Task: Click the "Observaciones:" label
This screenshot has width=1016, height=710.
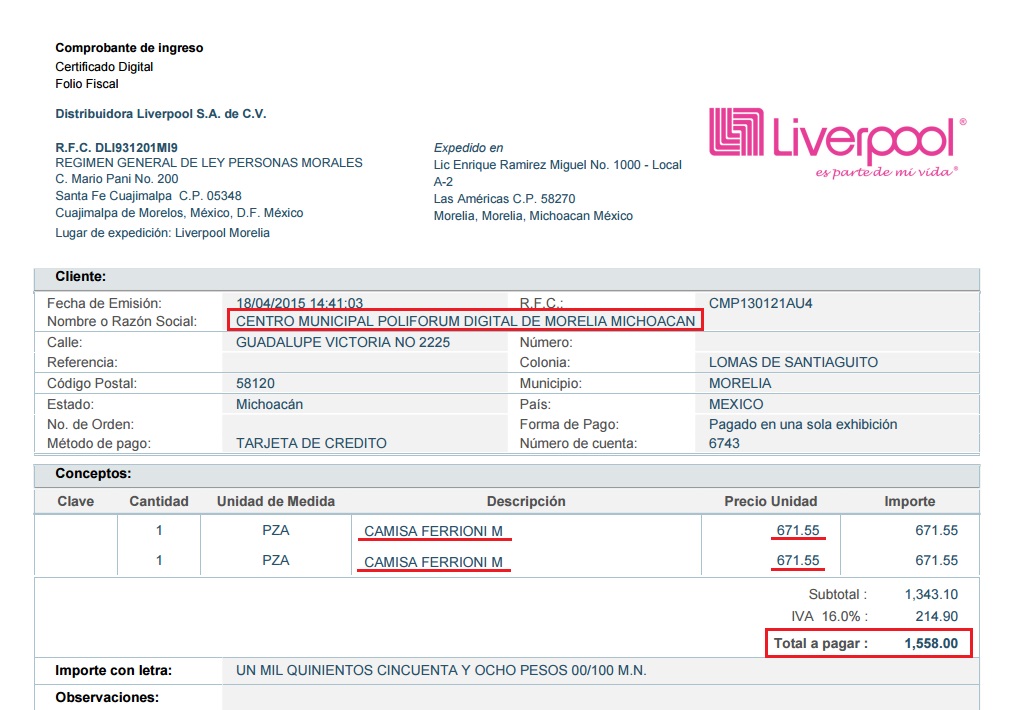Action: coord(107,698)
